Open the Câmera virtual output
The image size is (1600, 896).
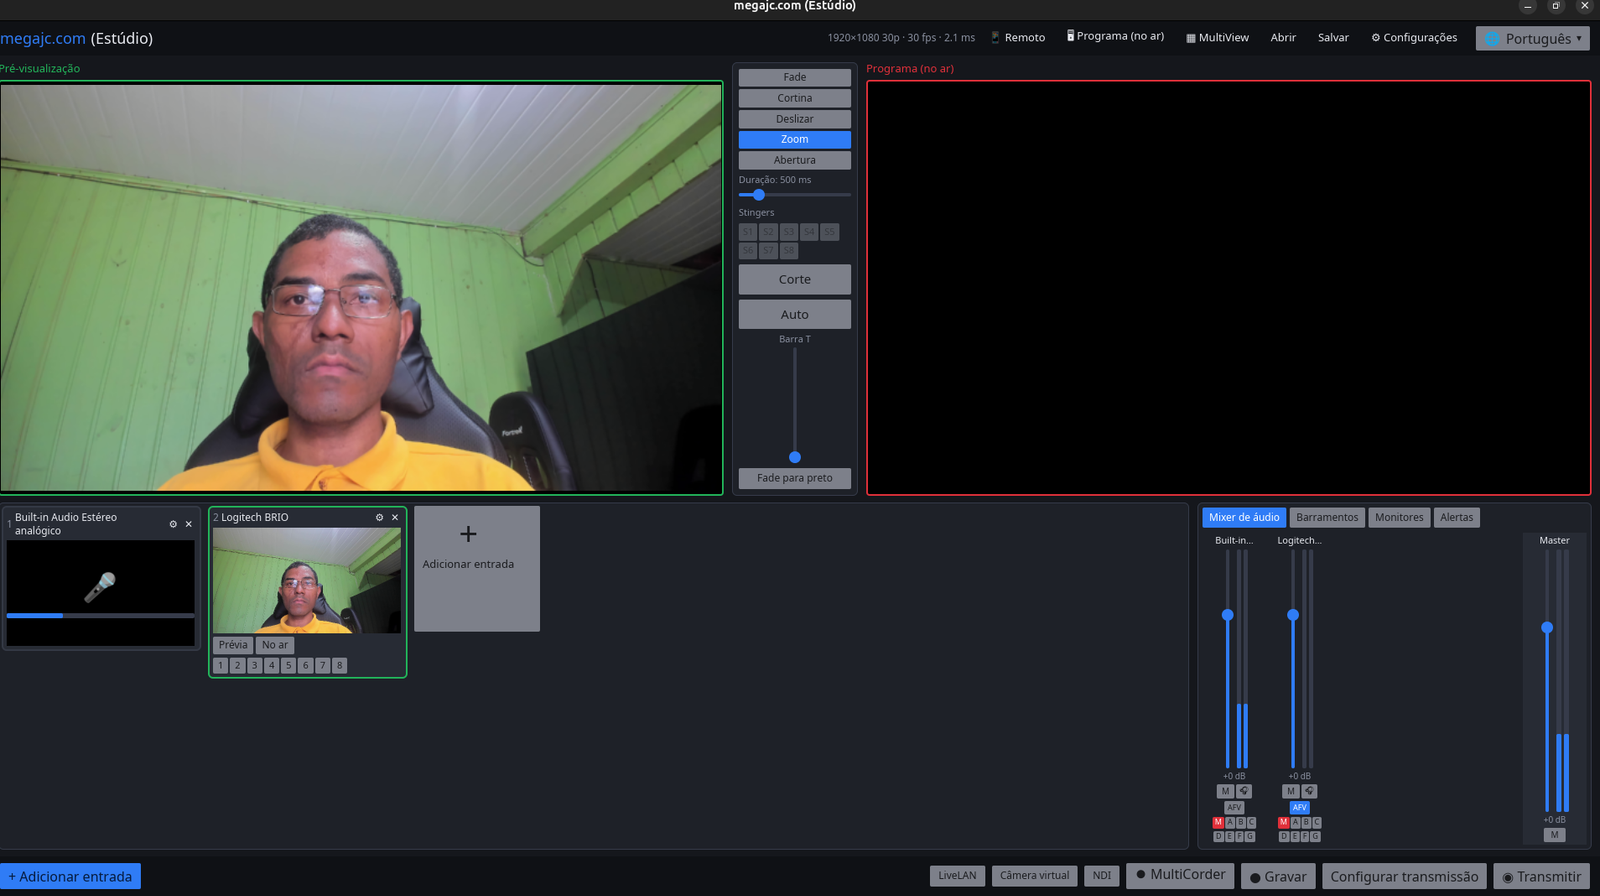(x=1034, y=876)
